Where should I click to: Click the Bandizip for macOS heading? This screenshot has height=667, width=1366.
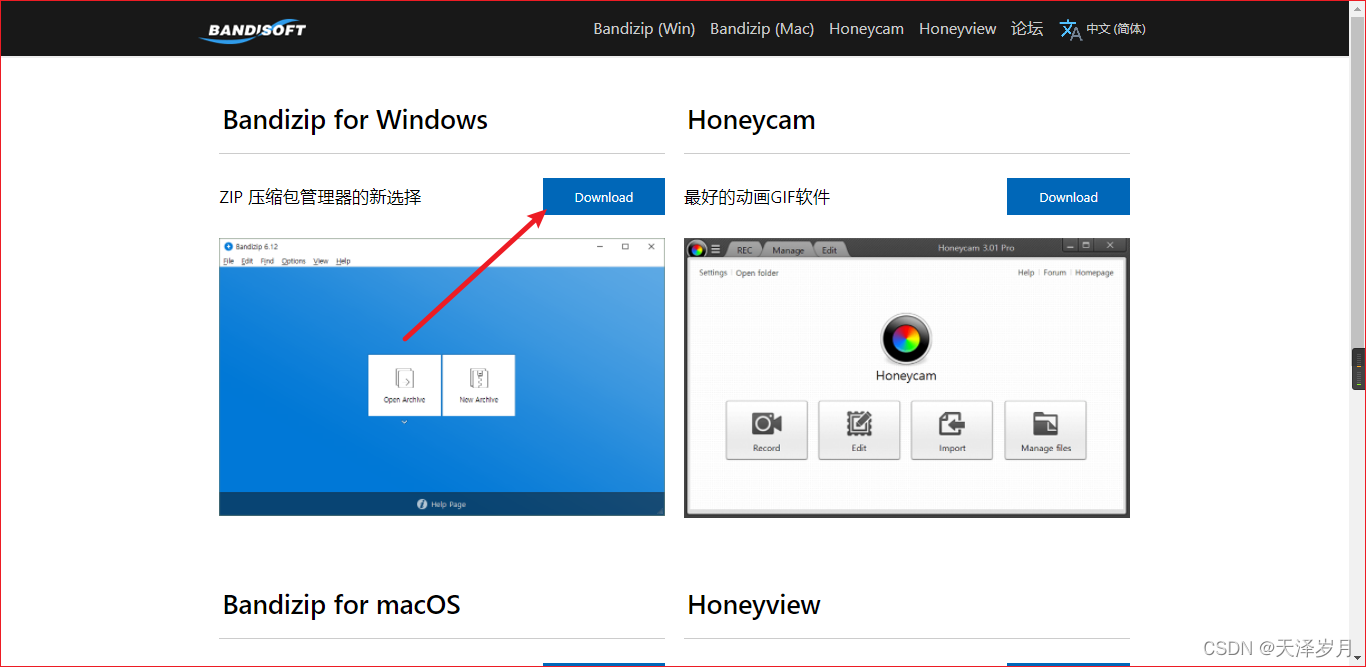[x=341, y=605]
